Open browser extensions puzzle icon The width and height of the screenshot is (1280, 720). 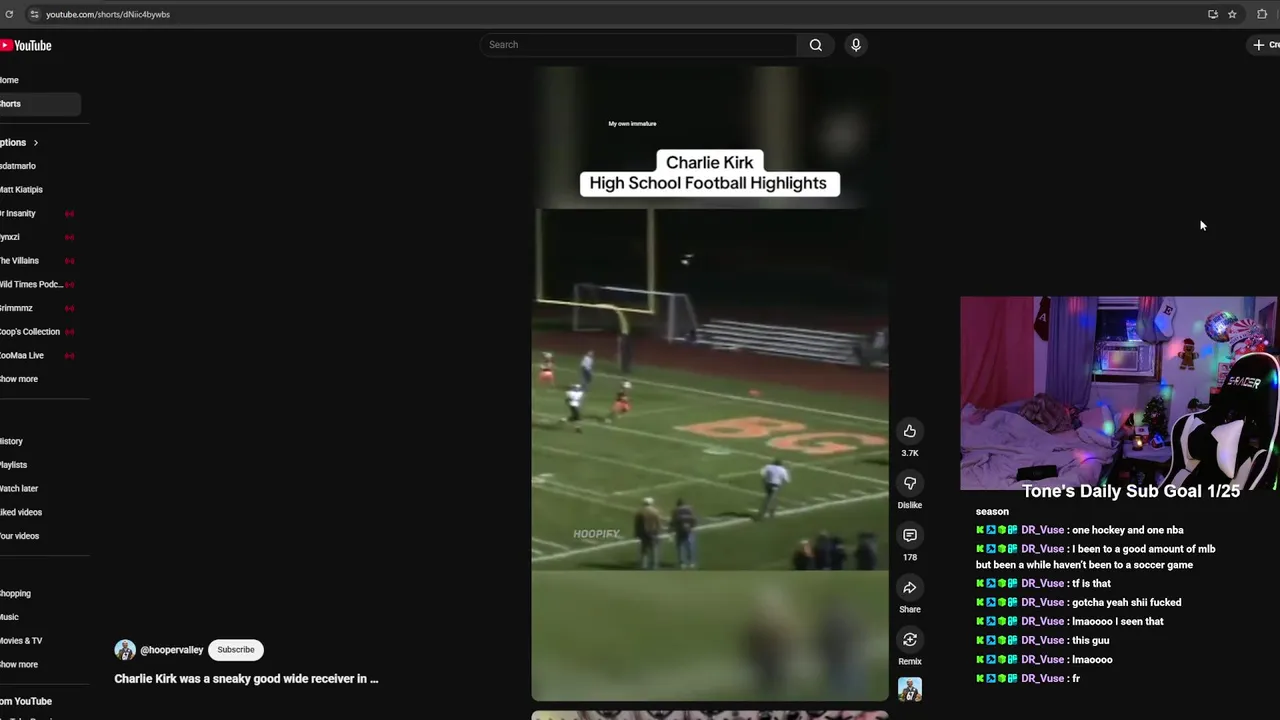(1262, 14)
